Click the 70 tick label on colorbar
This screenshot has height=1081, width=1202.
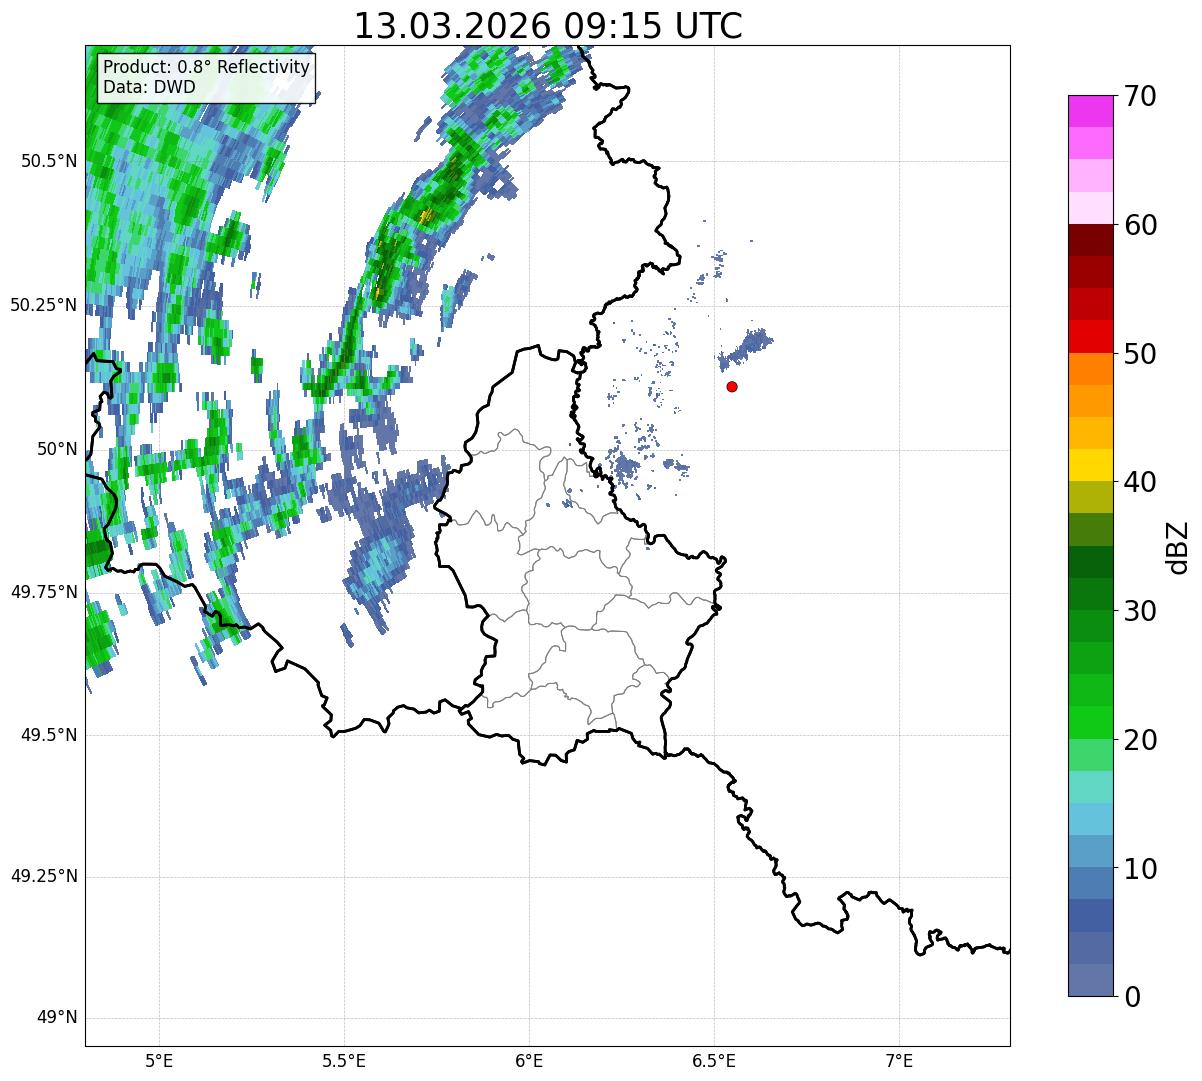pos(1141,97)
